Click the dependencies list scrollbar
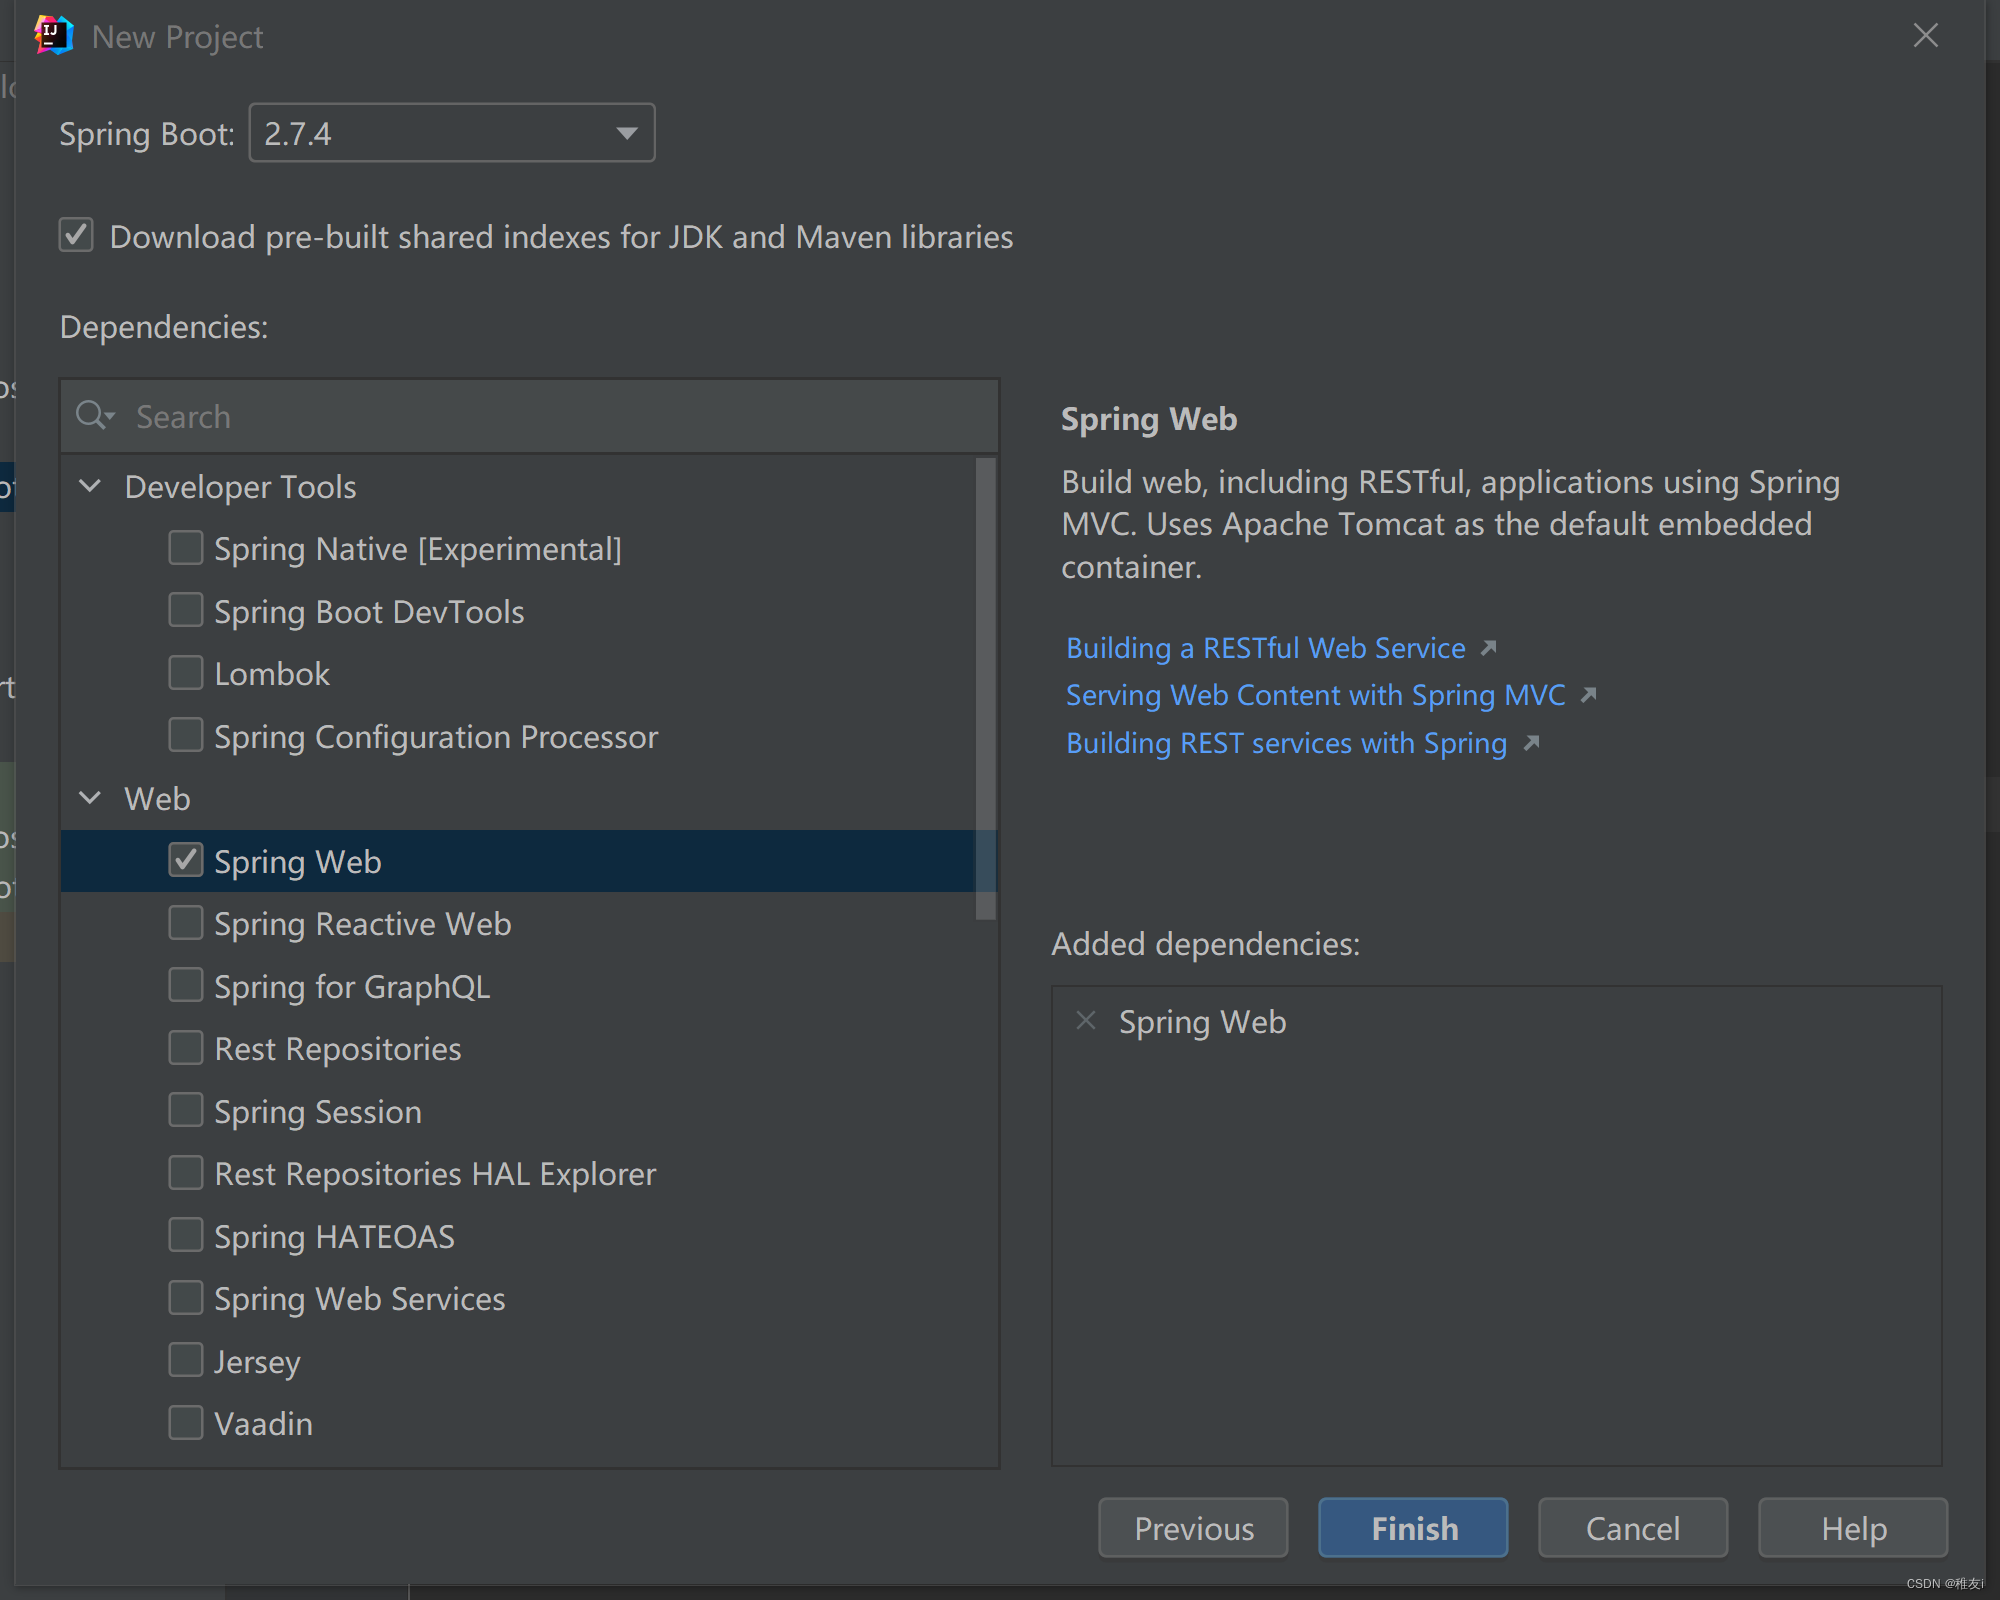2000x1600 pixels. coord(986,688)
